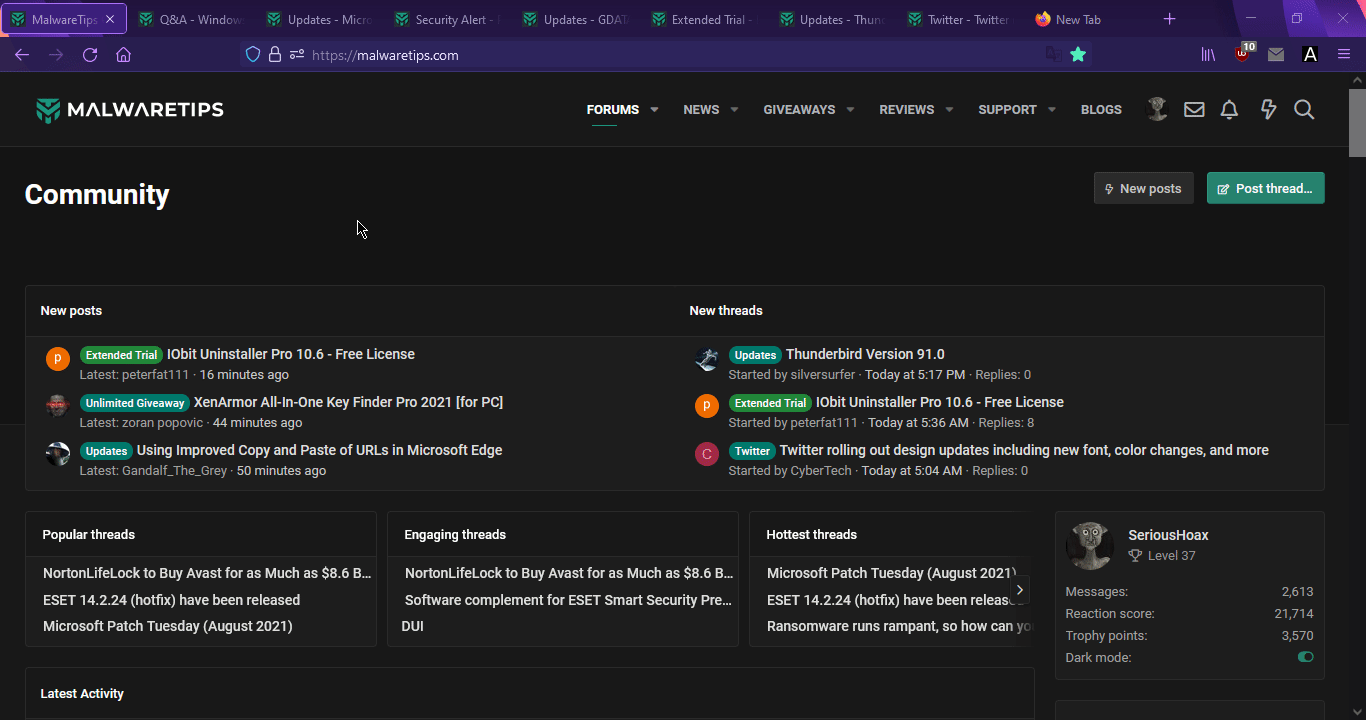Open 'Ransomware runs rampant' under Hottest threads

[x=900, y=626]
